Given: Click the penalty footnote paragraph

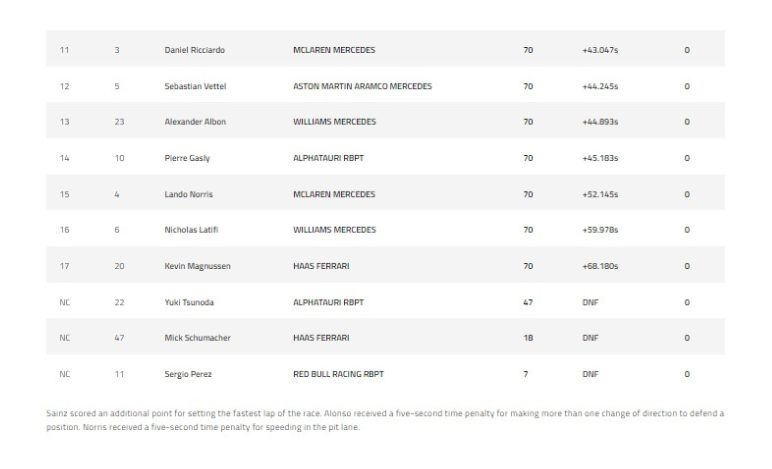Looking at the screenshot, I should point(385,420).
